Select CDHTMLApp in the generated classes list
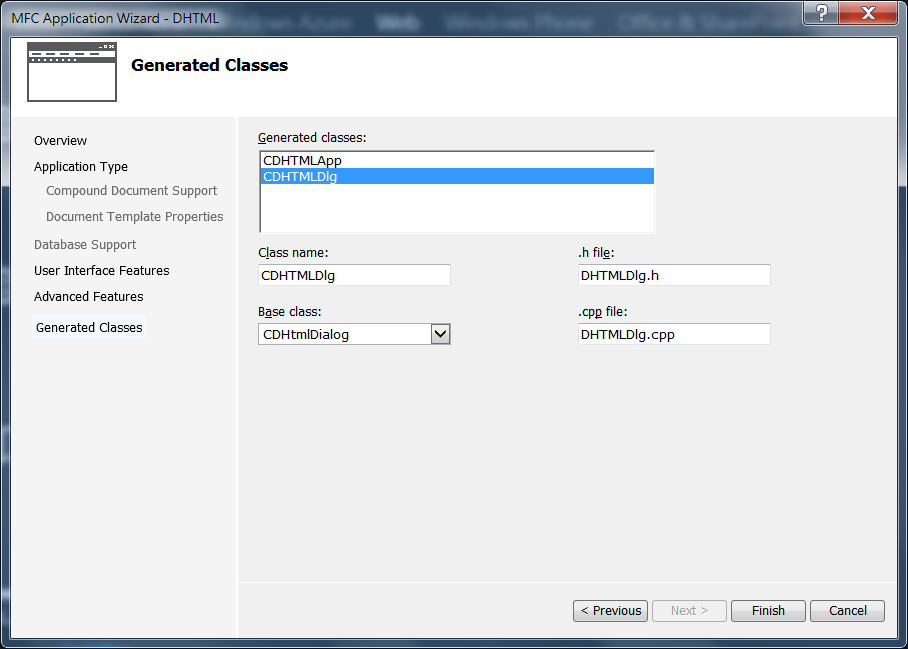Viewport: 908px width, 649px height. [x=457, y=160]
